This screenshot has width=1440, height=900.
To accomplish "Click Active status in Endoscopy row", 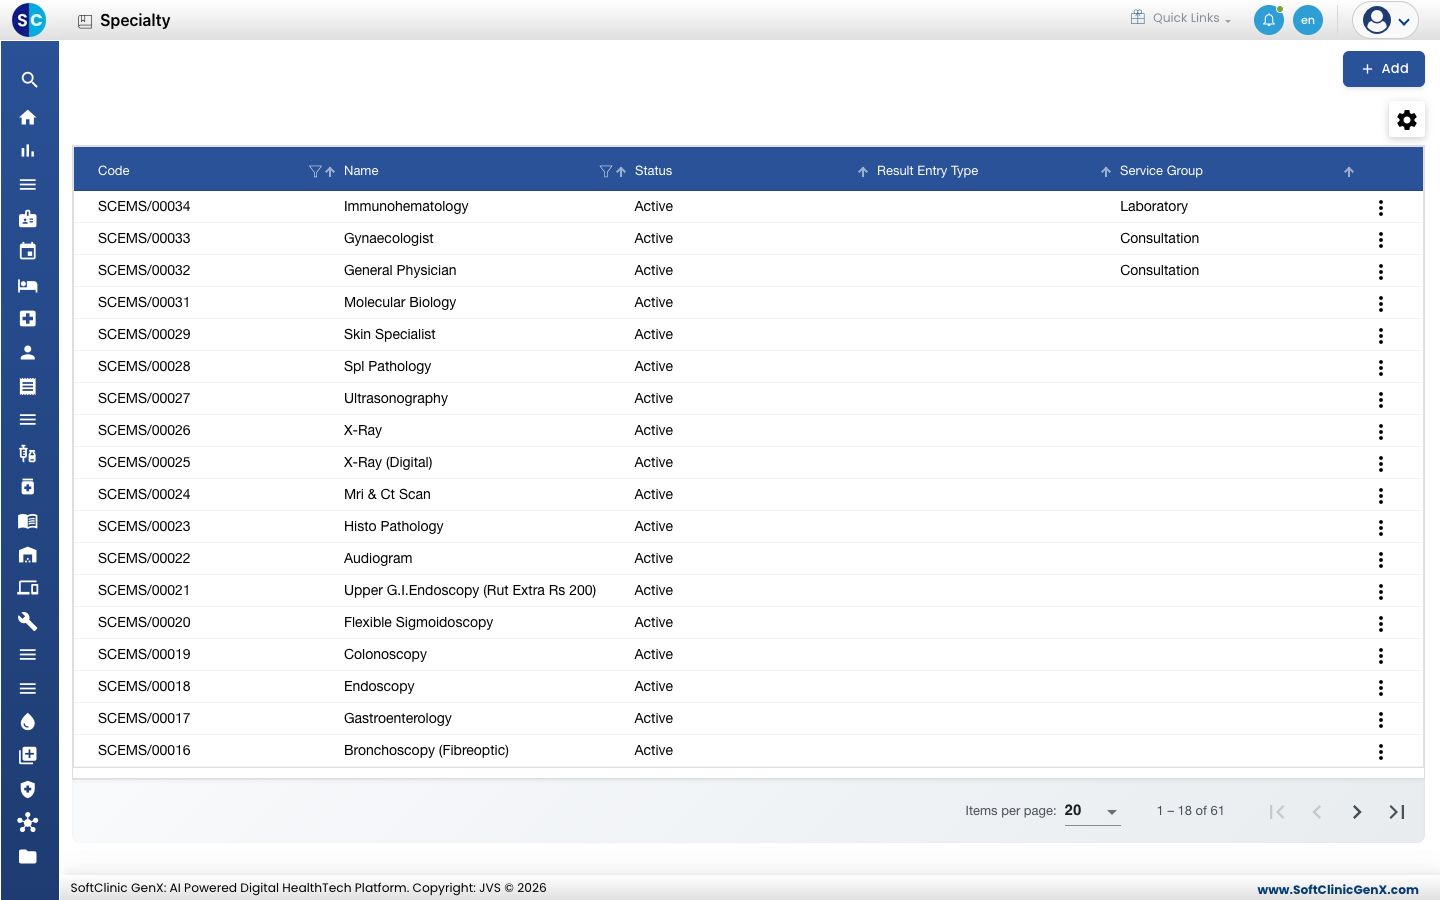I will (653, 686).
